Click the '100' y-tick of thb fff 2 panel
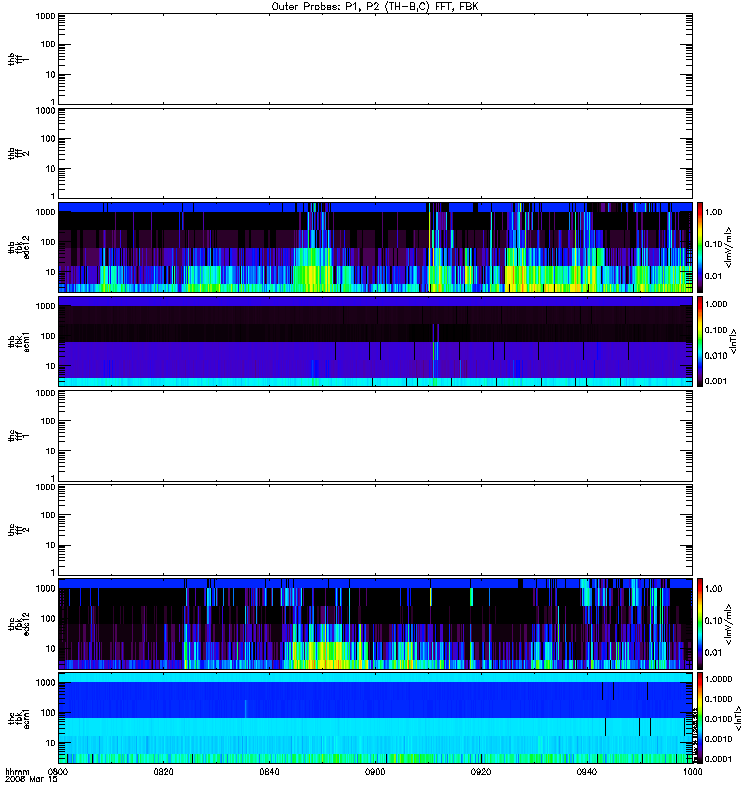Screen dimensions: 750x800 (48, 139)
